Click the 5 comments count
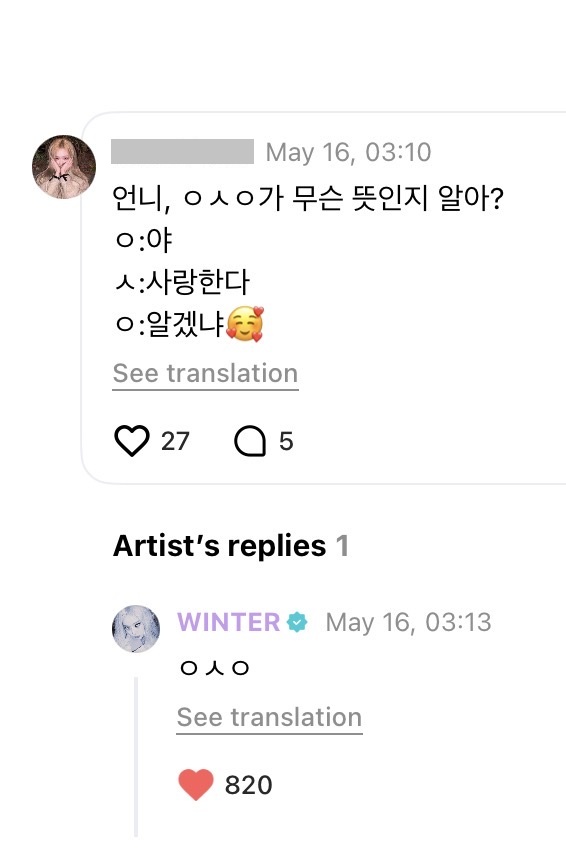This screenshot has width=566, height=855. point(286,441)
